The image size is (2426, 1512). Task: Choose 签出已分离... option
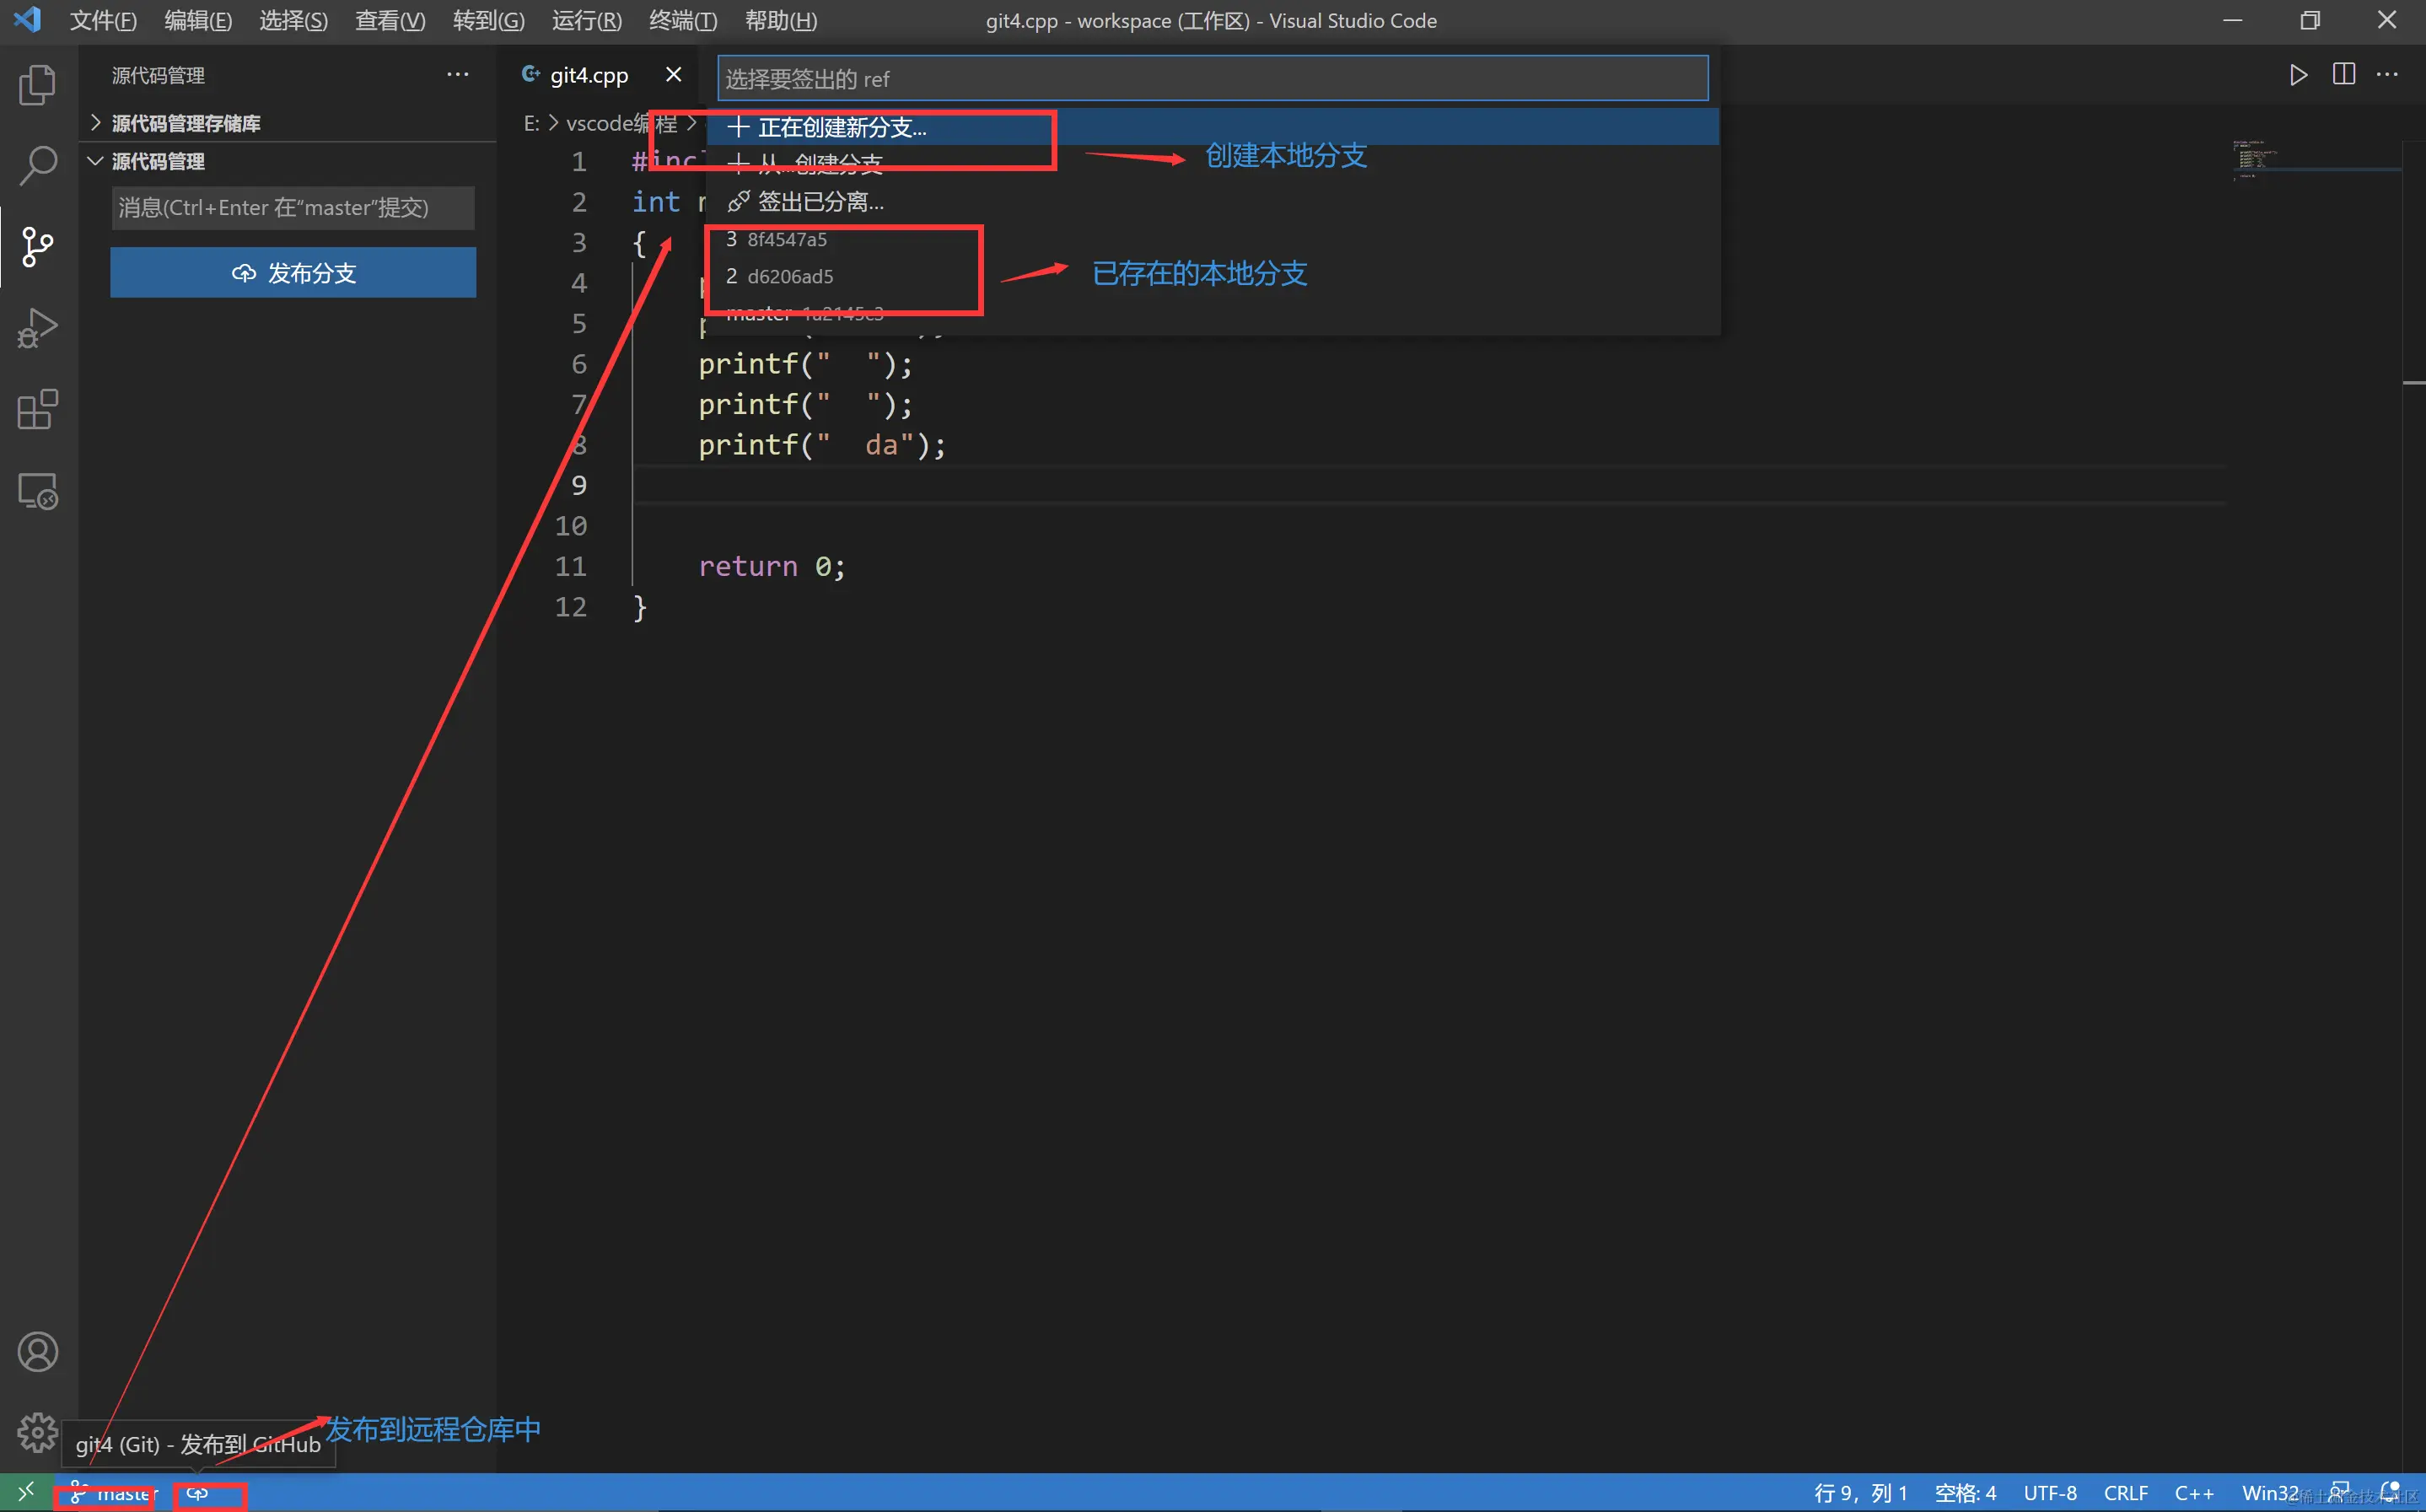1212,202
